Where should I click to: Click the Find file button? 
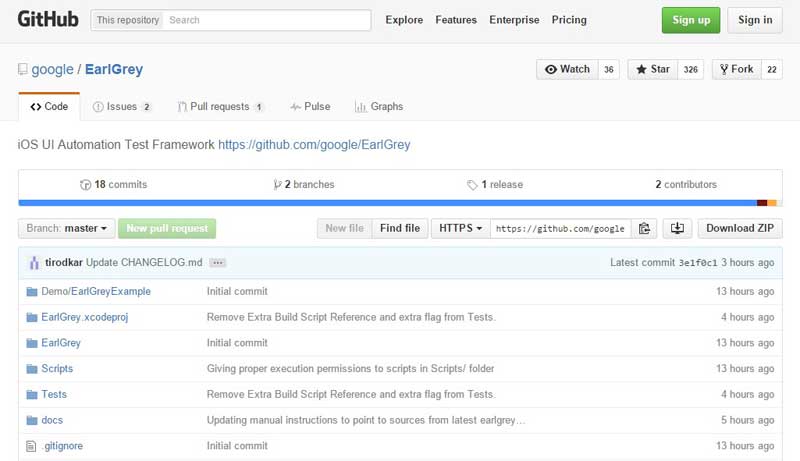(400, 228)
